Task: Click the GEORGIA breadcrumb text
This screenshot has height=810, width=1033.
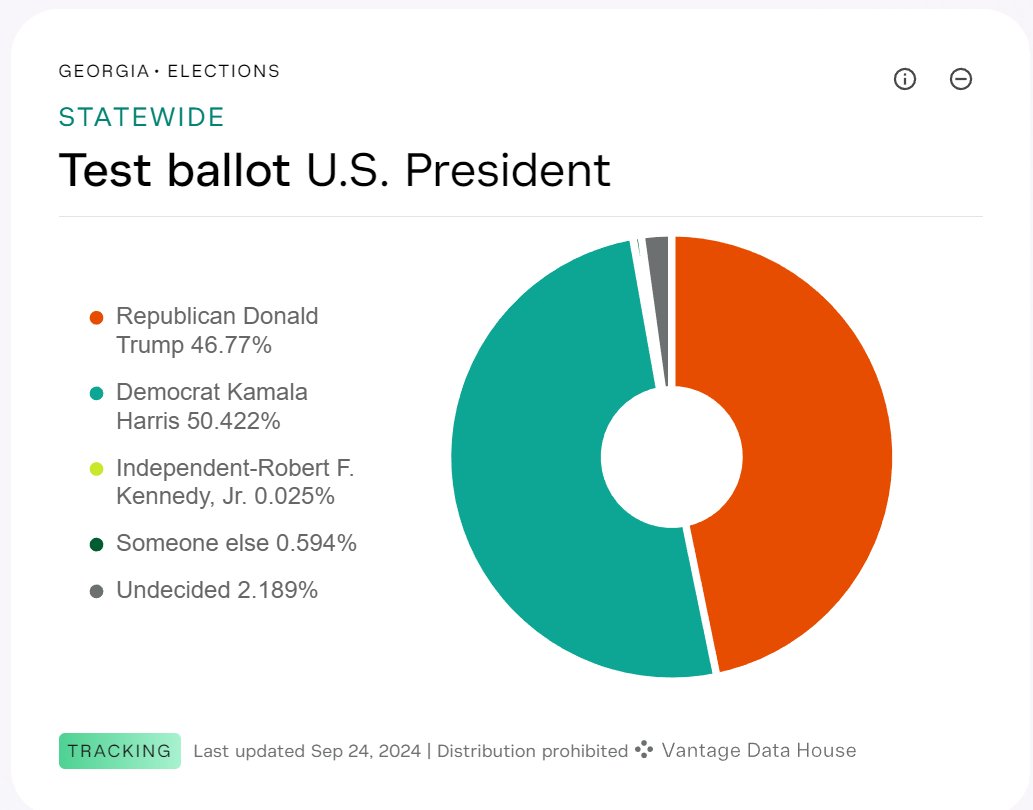Action: (x=103, y=72)
